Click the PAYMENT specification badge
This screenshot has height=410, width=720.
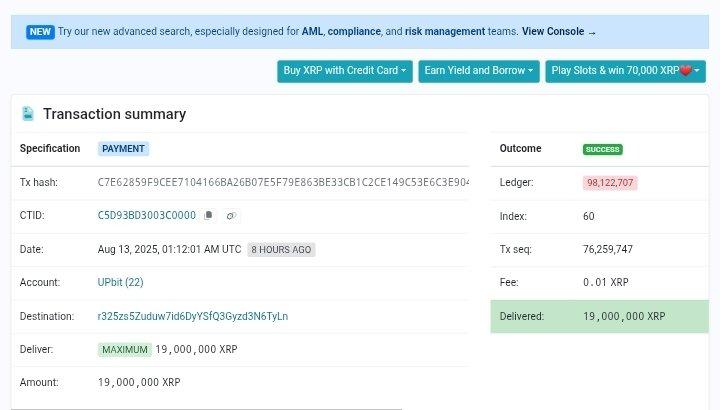(123, 149)
